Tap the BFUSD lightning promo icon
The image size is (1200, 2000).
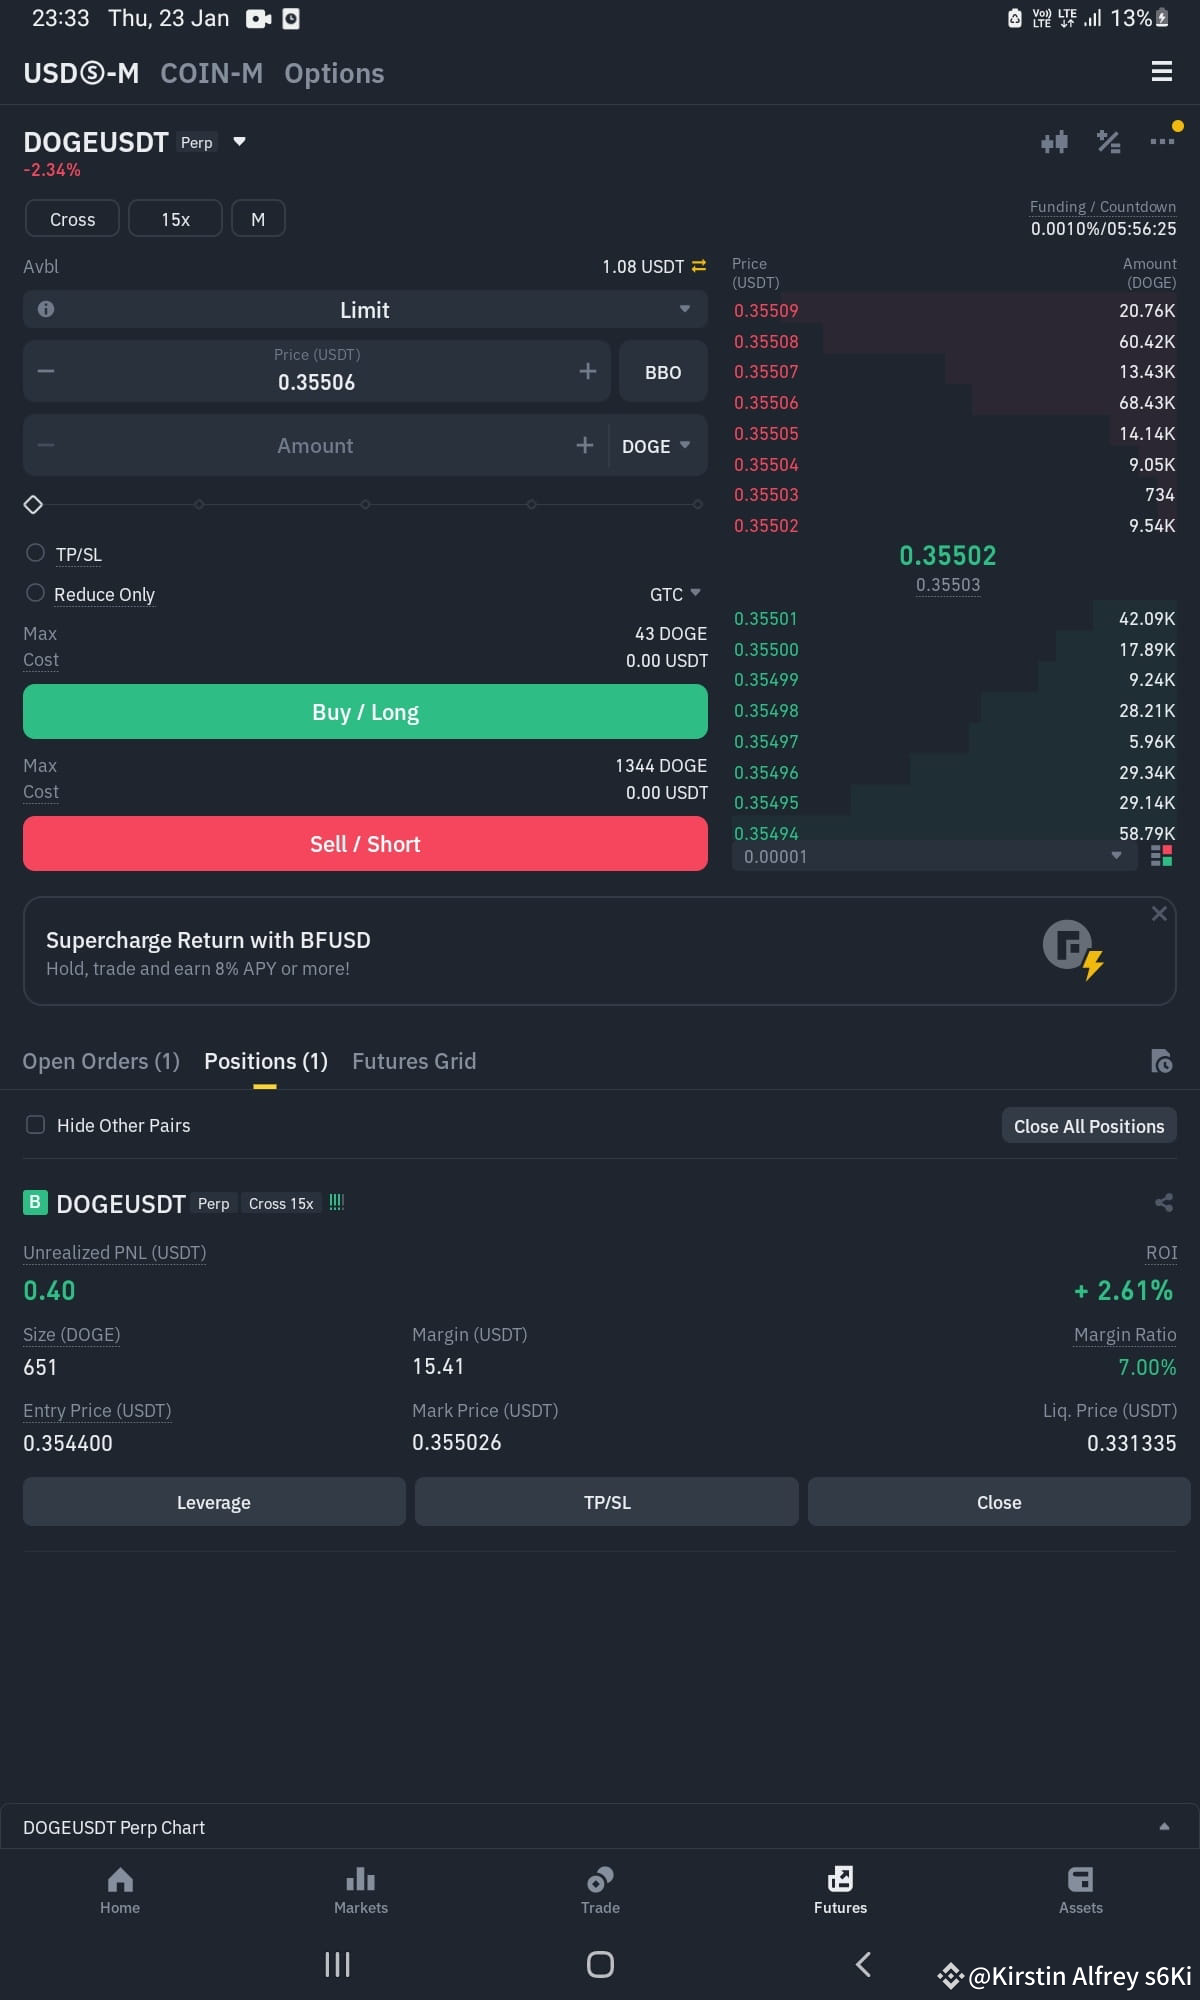1073,949
